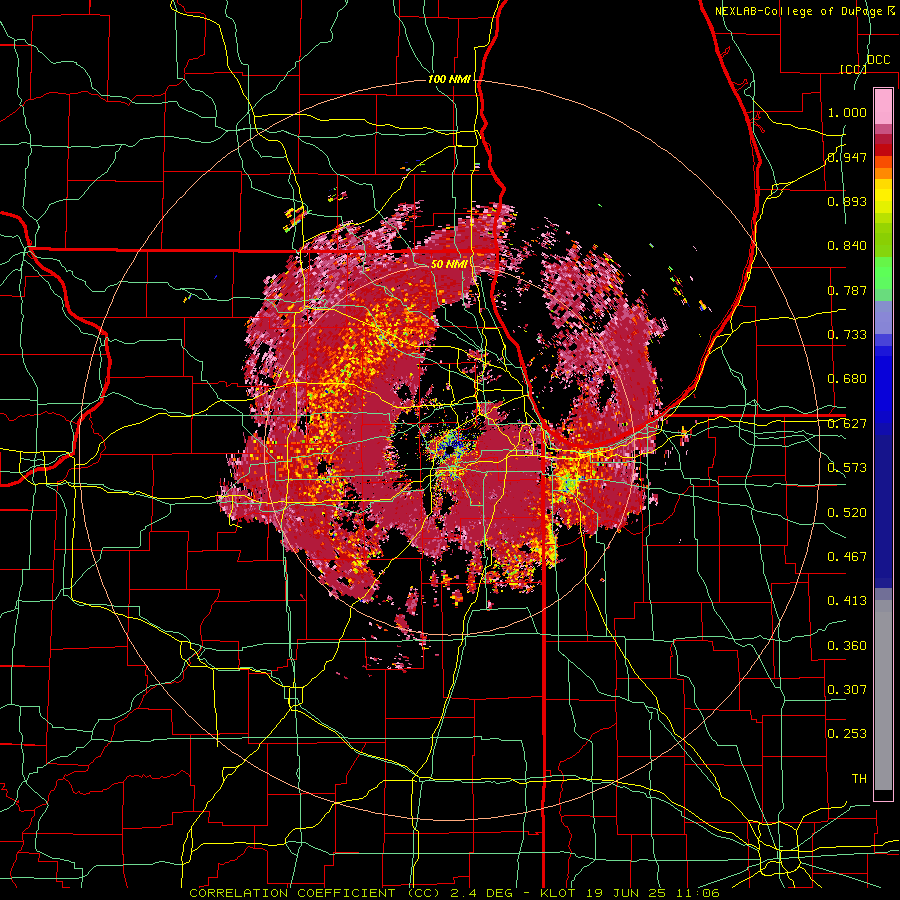
Task: Pick the bright yellow band of color scale
Action: [883, 196]
